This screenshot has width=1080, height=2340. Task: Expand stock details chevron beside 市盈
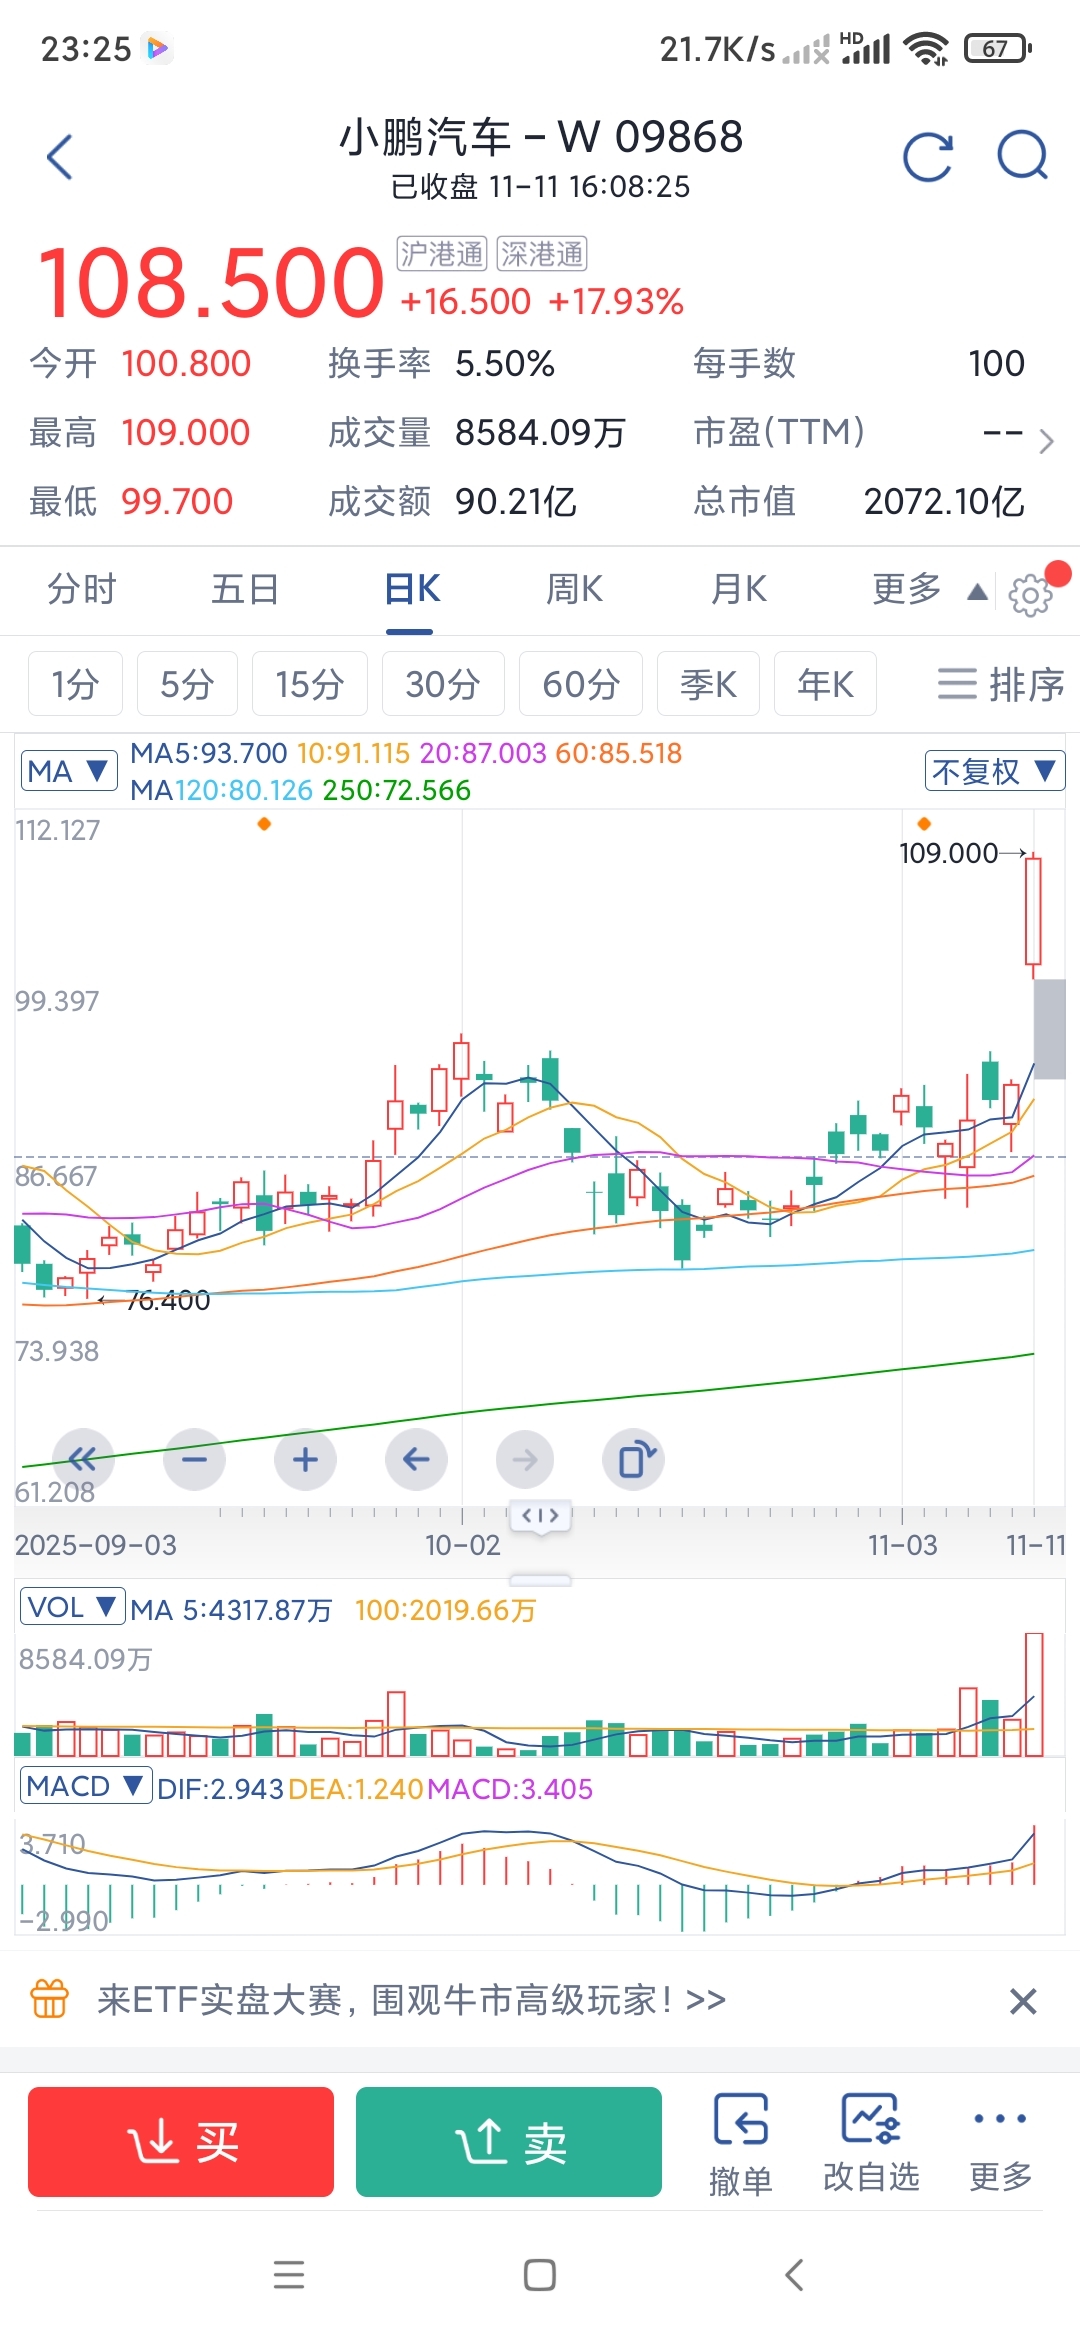click(1046, 441)
